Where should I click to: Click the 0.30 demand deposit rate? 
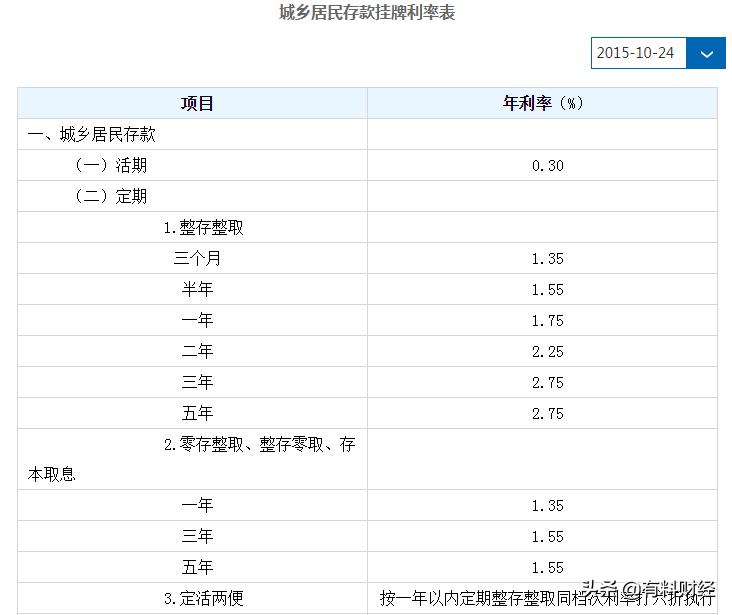pyautogui.click(x=547, y=166)
